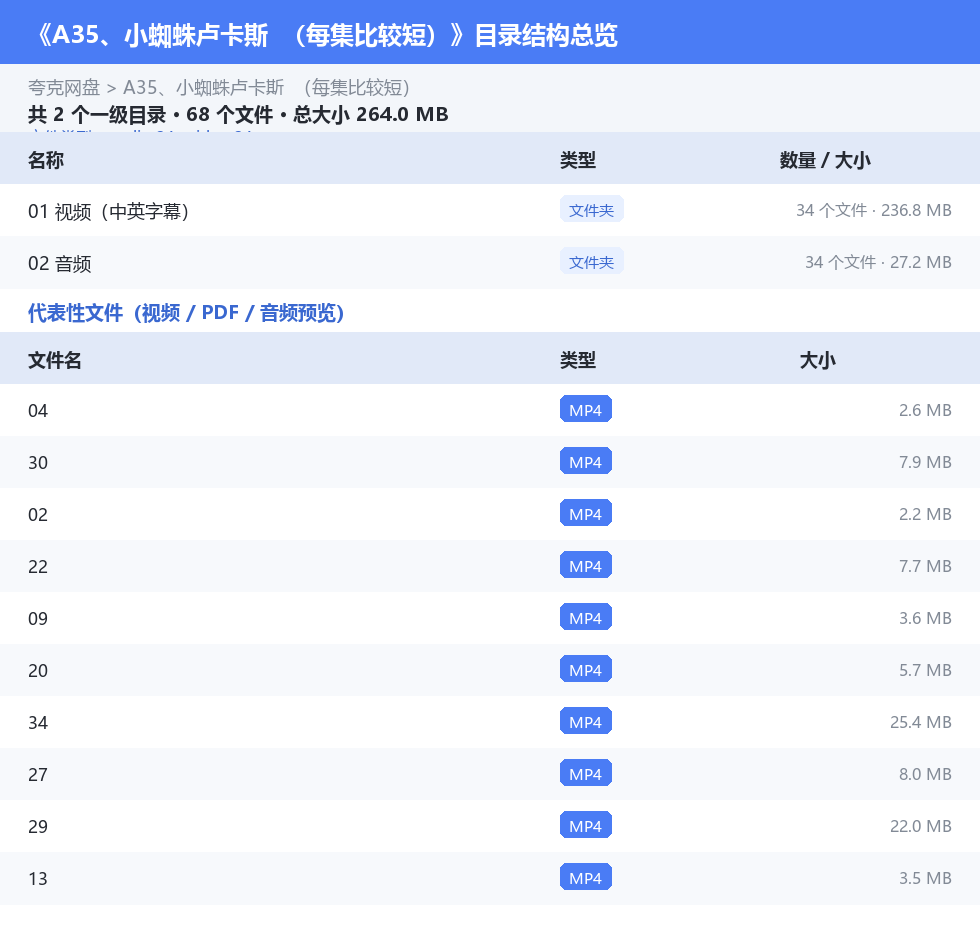Click the 25.4 MB size value
The height and width of the screenshot is (936, 980).
(921, 722)
